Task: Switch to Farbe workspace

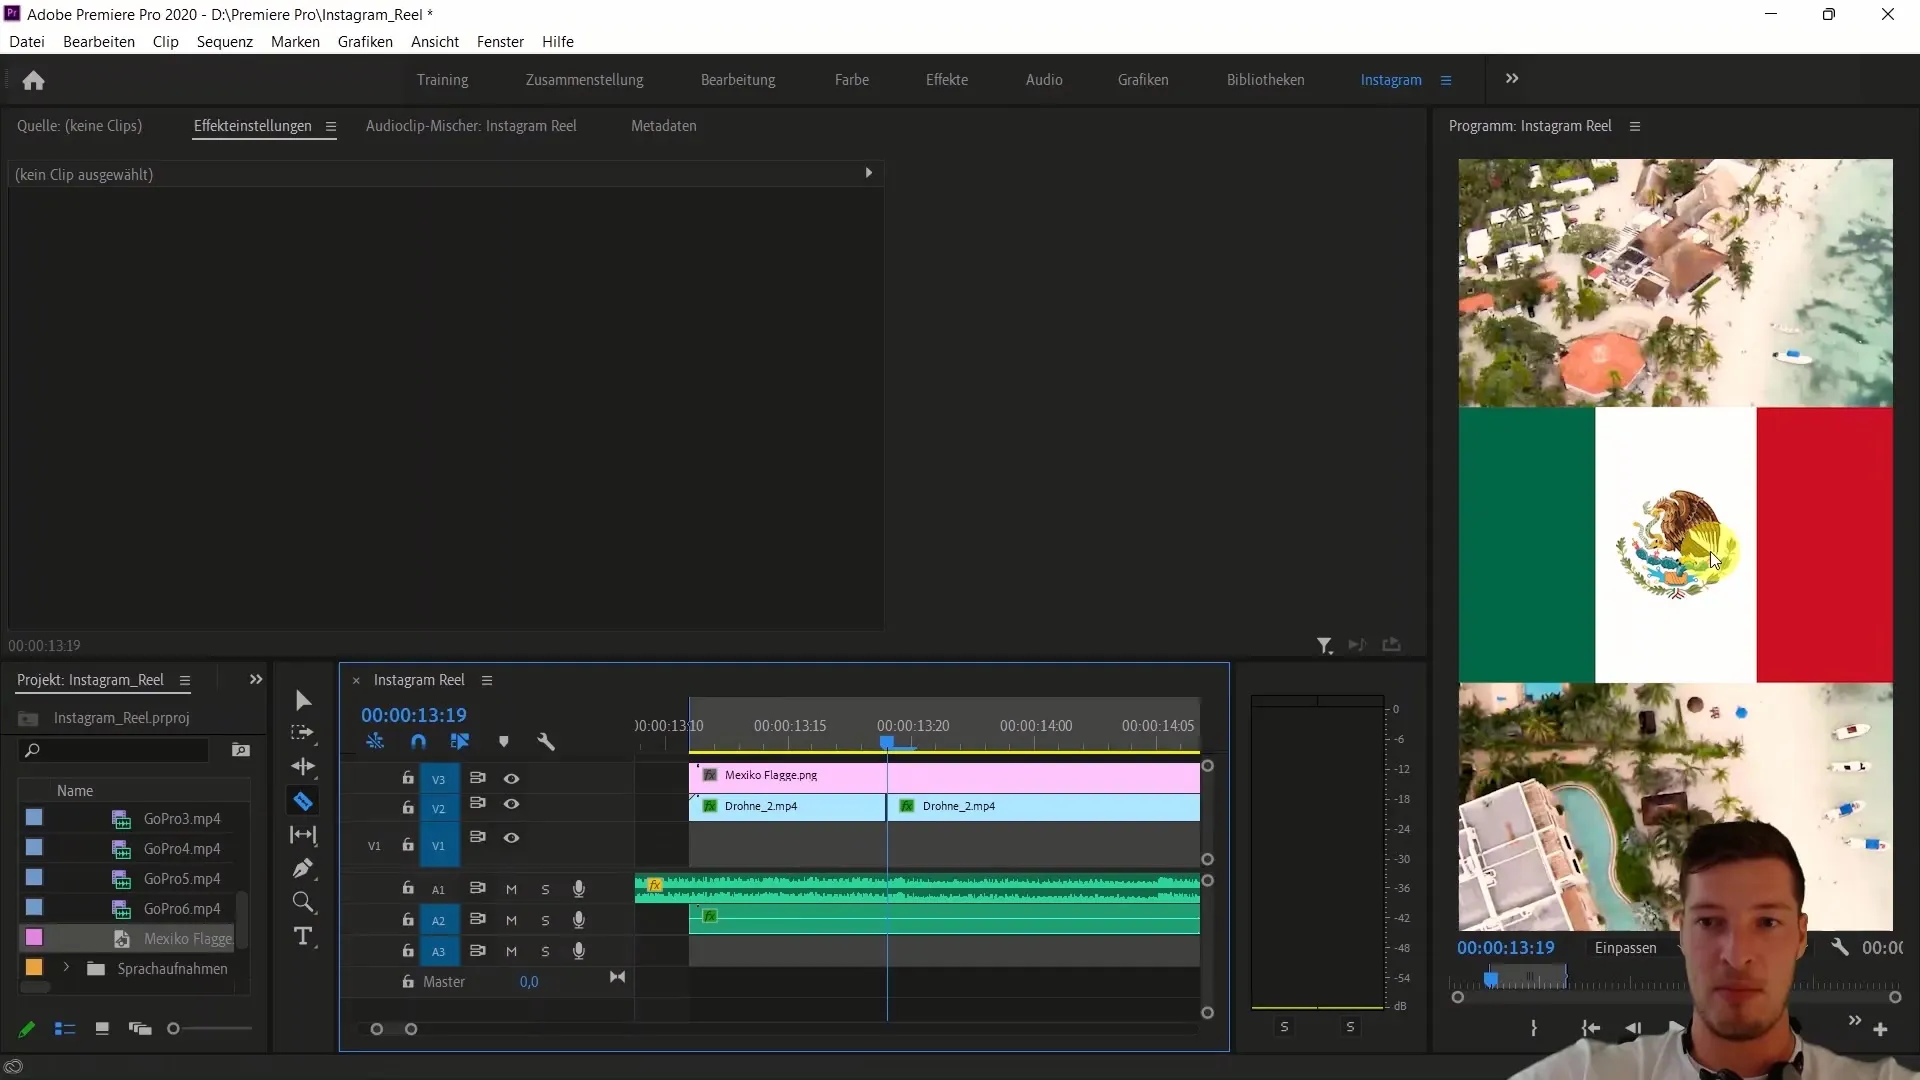Action: [x=852, y=80]
